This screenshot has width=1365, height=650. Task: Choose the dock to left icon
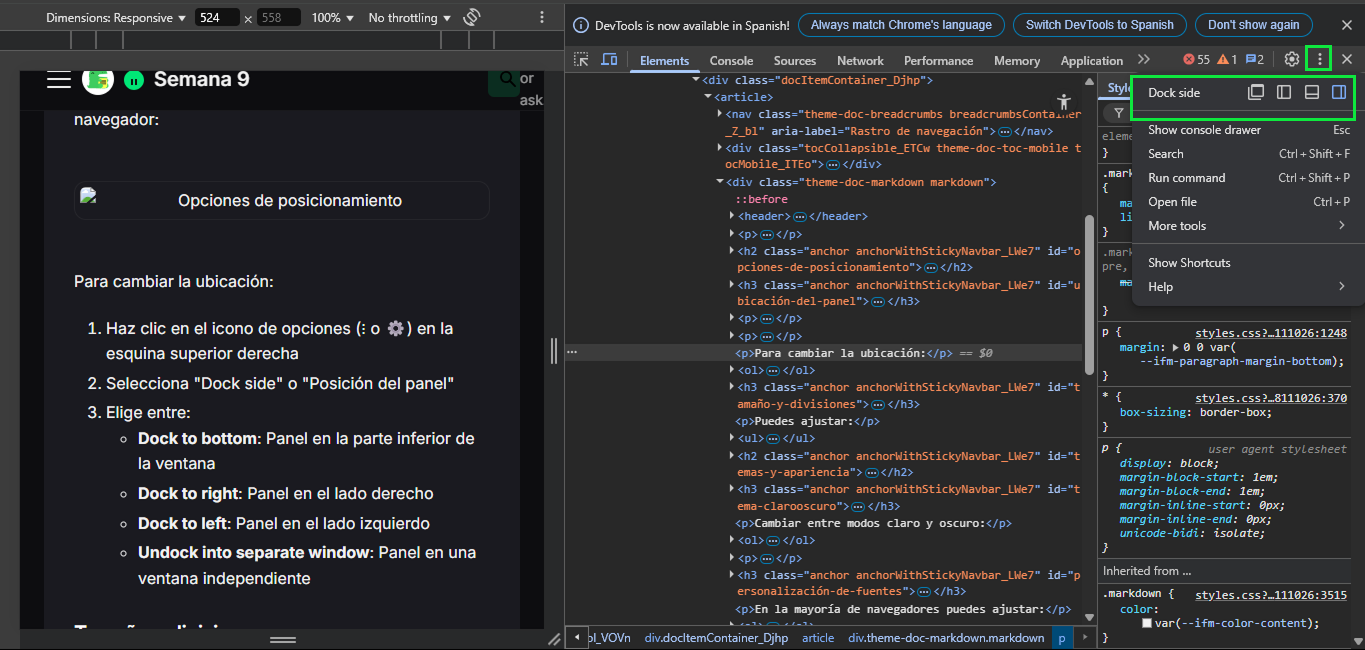tap(1284, 93)
